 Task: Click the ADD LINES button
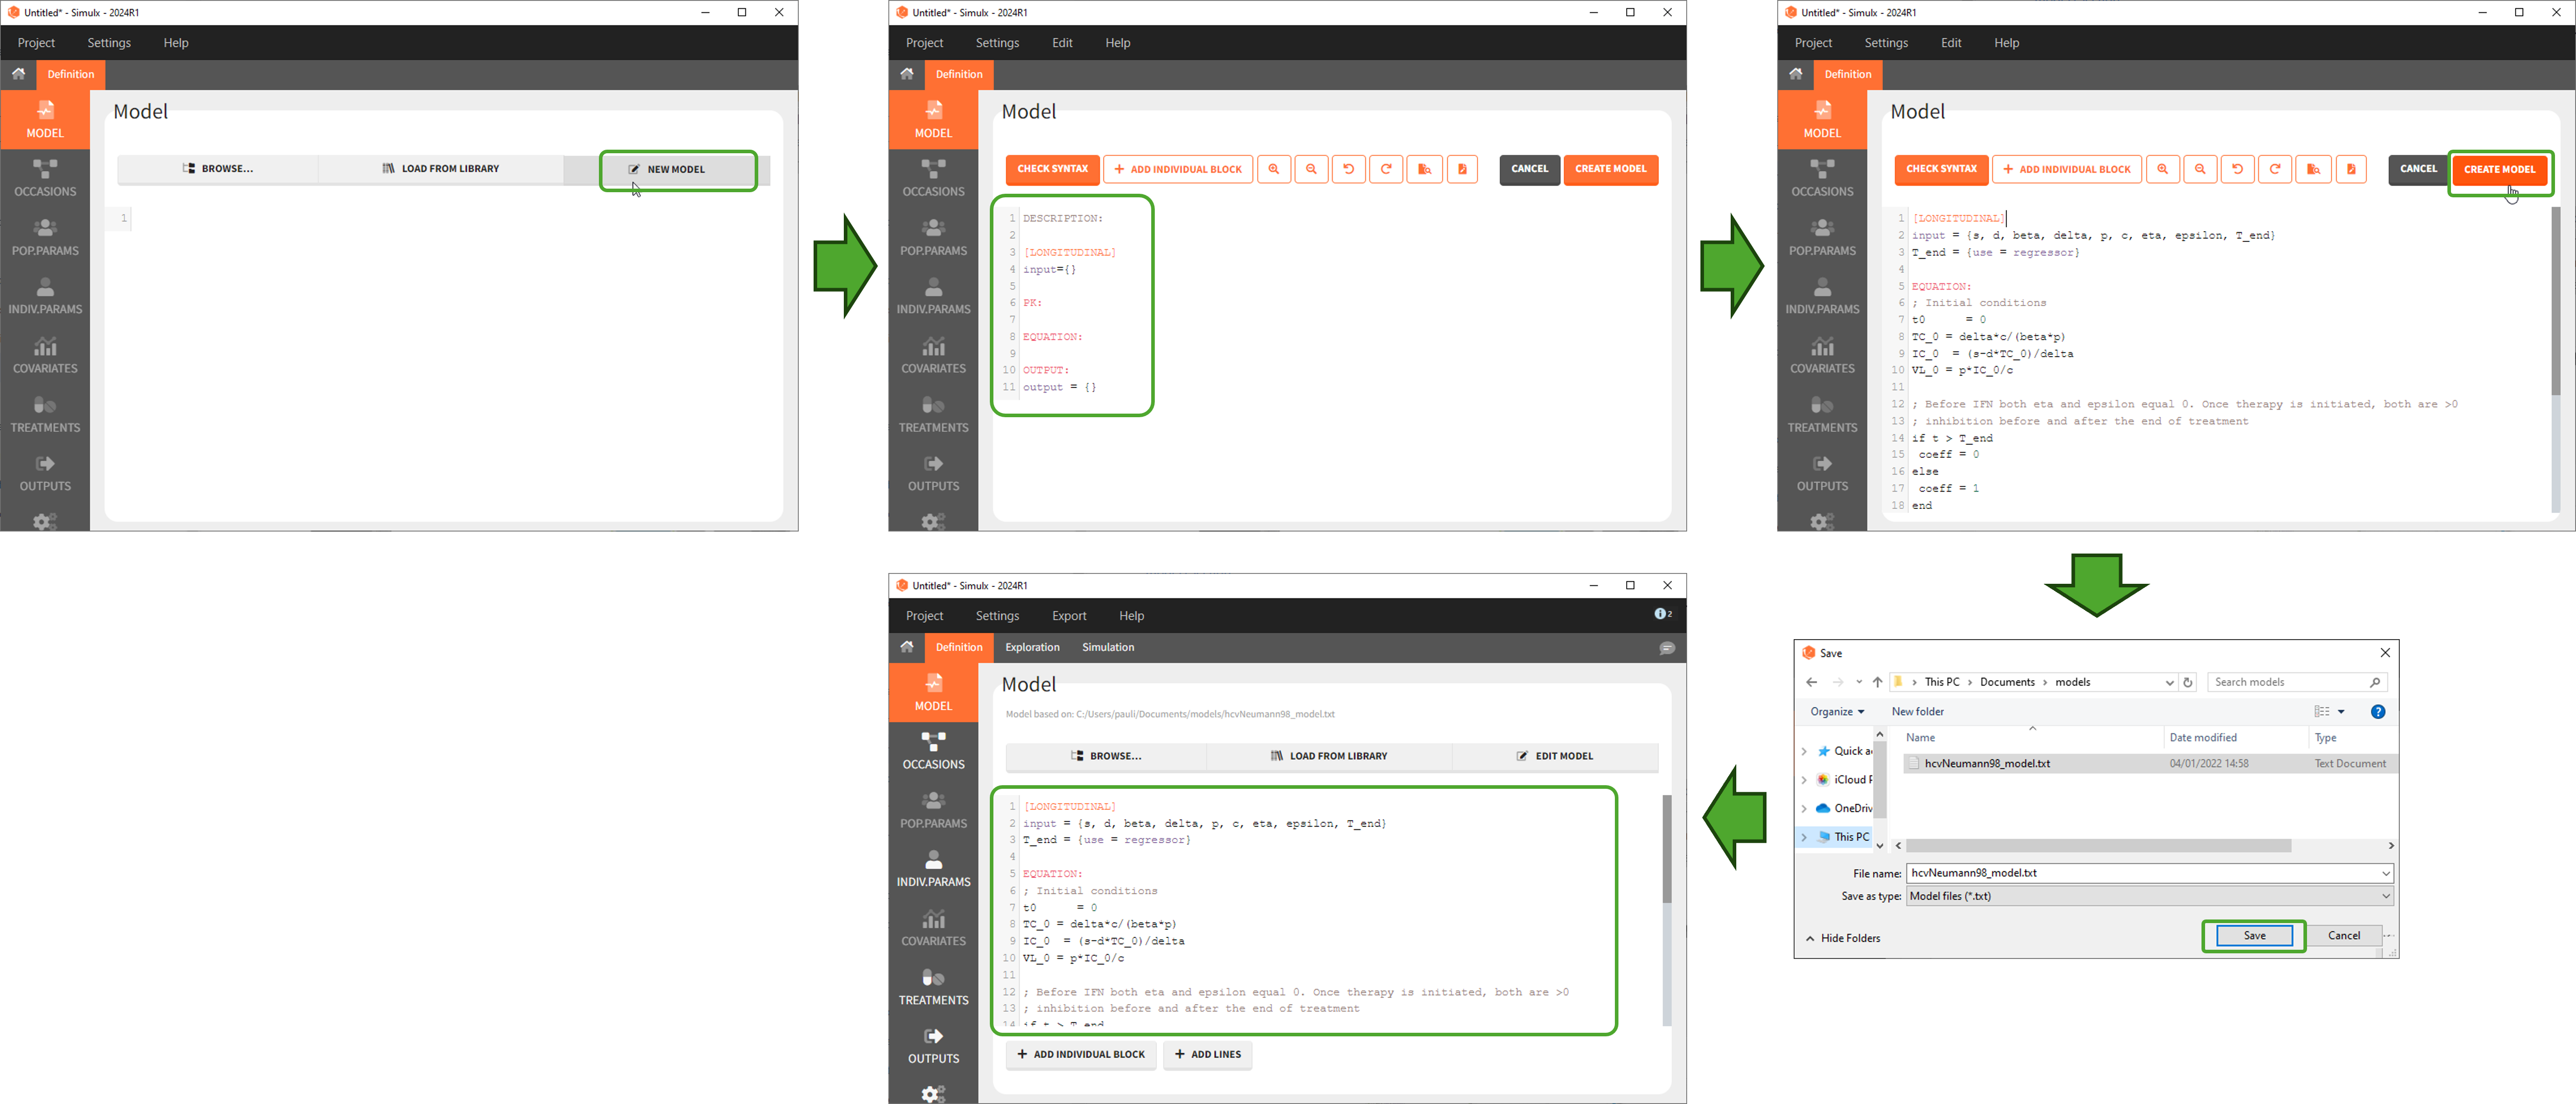(1207, 1055)
